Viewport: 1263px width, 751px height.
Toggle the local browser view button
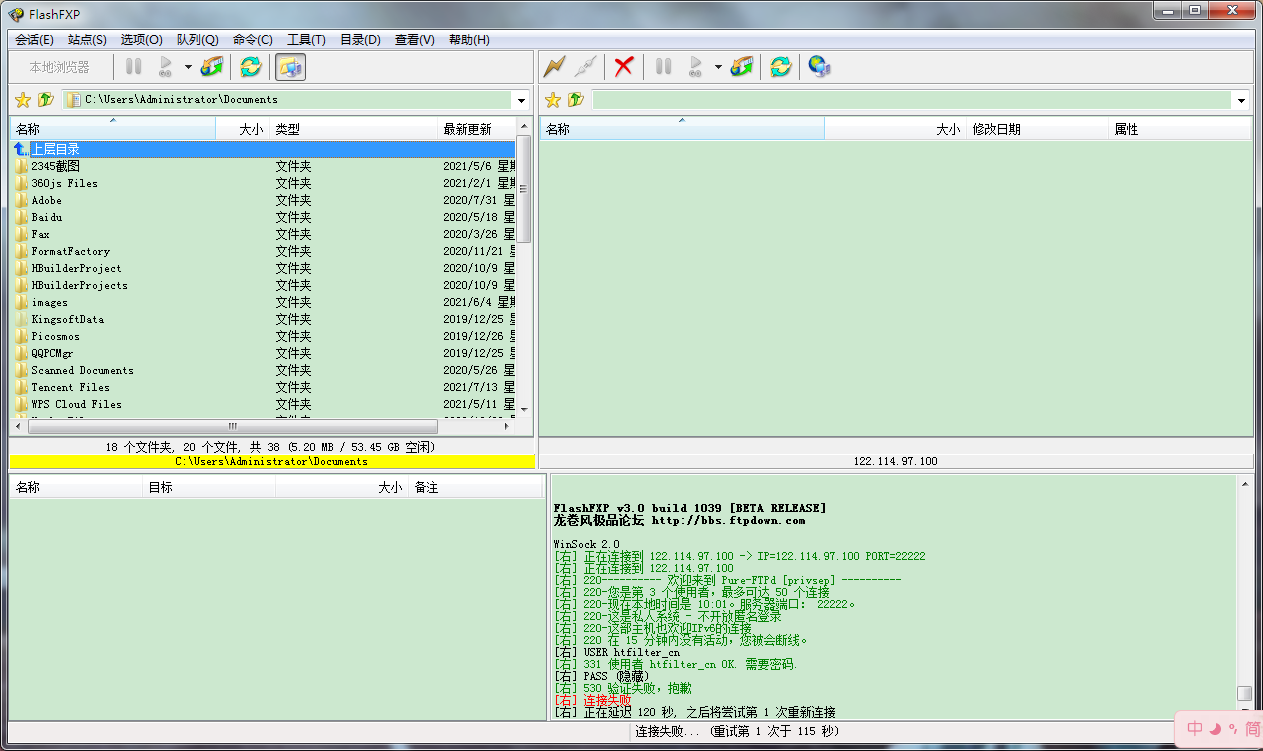tap(290, 67)
